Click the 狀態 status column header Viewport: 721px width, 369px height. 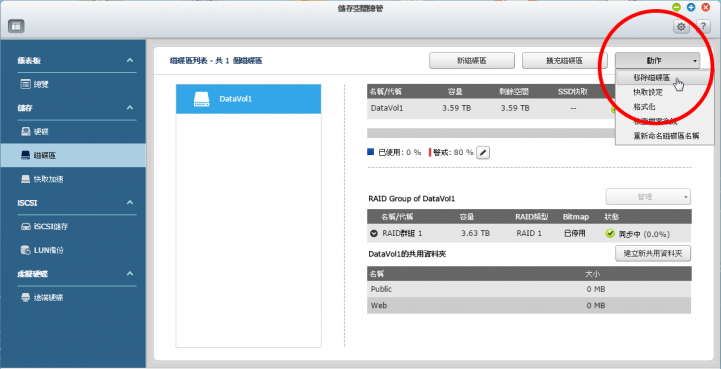tap(612, 217)
